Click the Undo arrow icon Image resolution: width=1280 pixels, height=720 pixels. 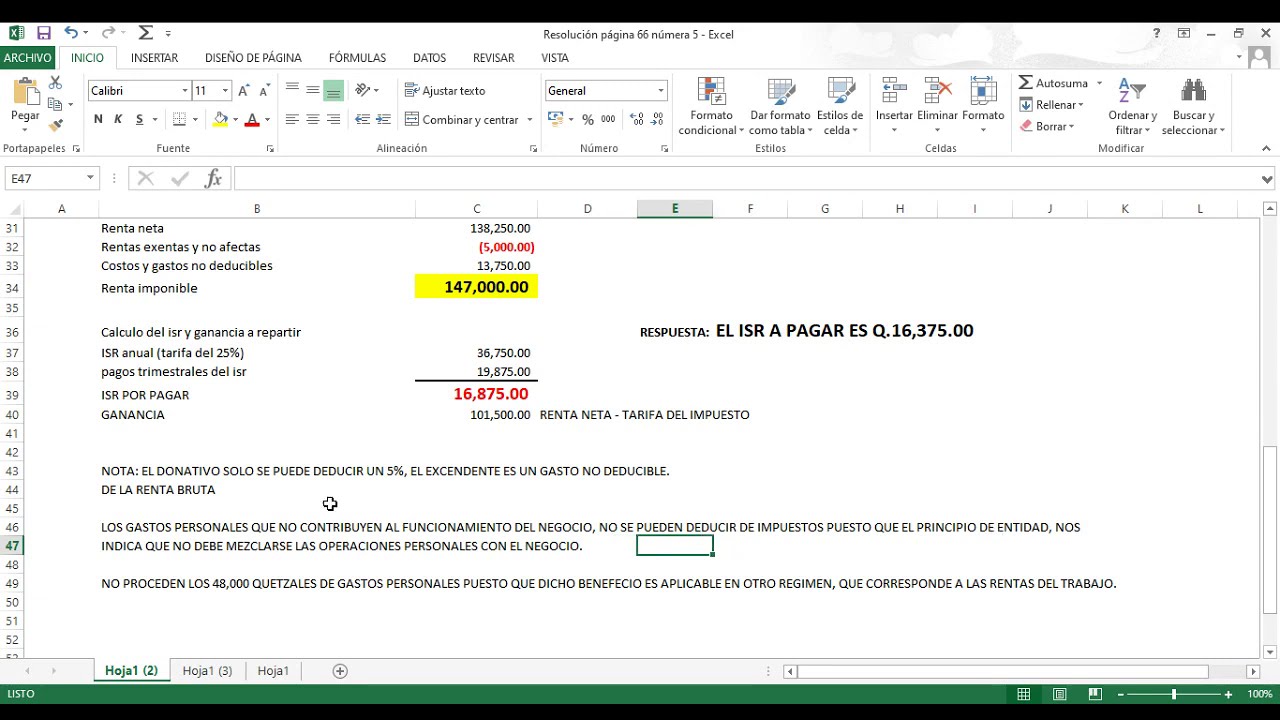[70, 33]
